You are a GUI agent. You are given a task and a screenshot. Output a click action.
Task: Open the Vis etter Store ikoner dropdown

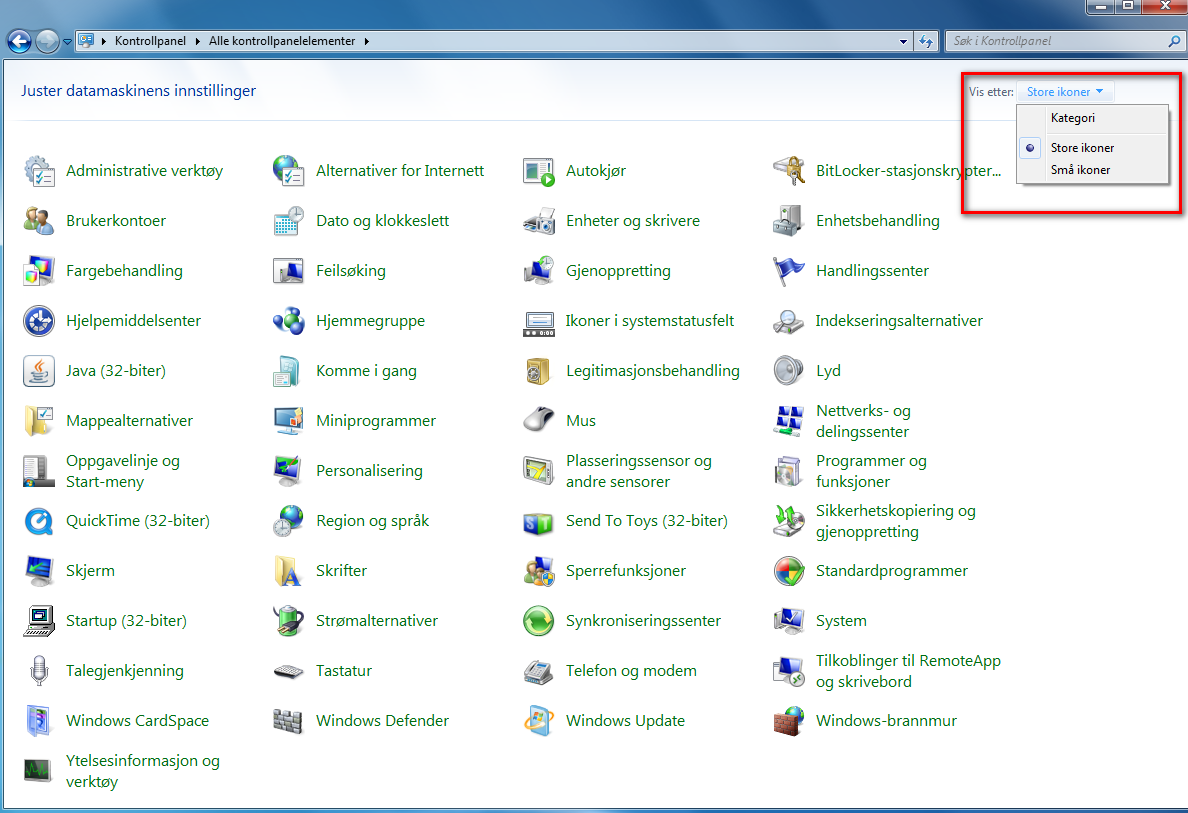point(1065,92)
